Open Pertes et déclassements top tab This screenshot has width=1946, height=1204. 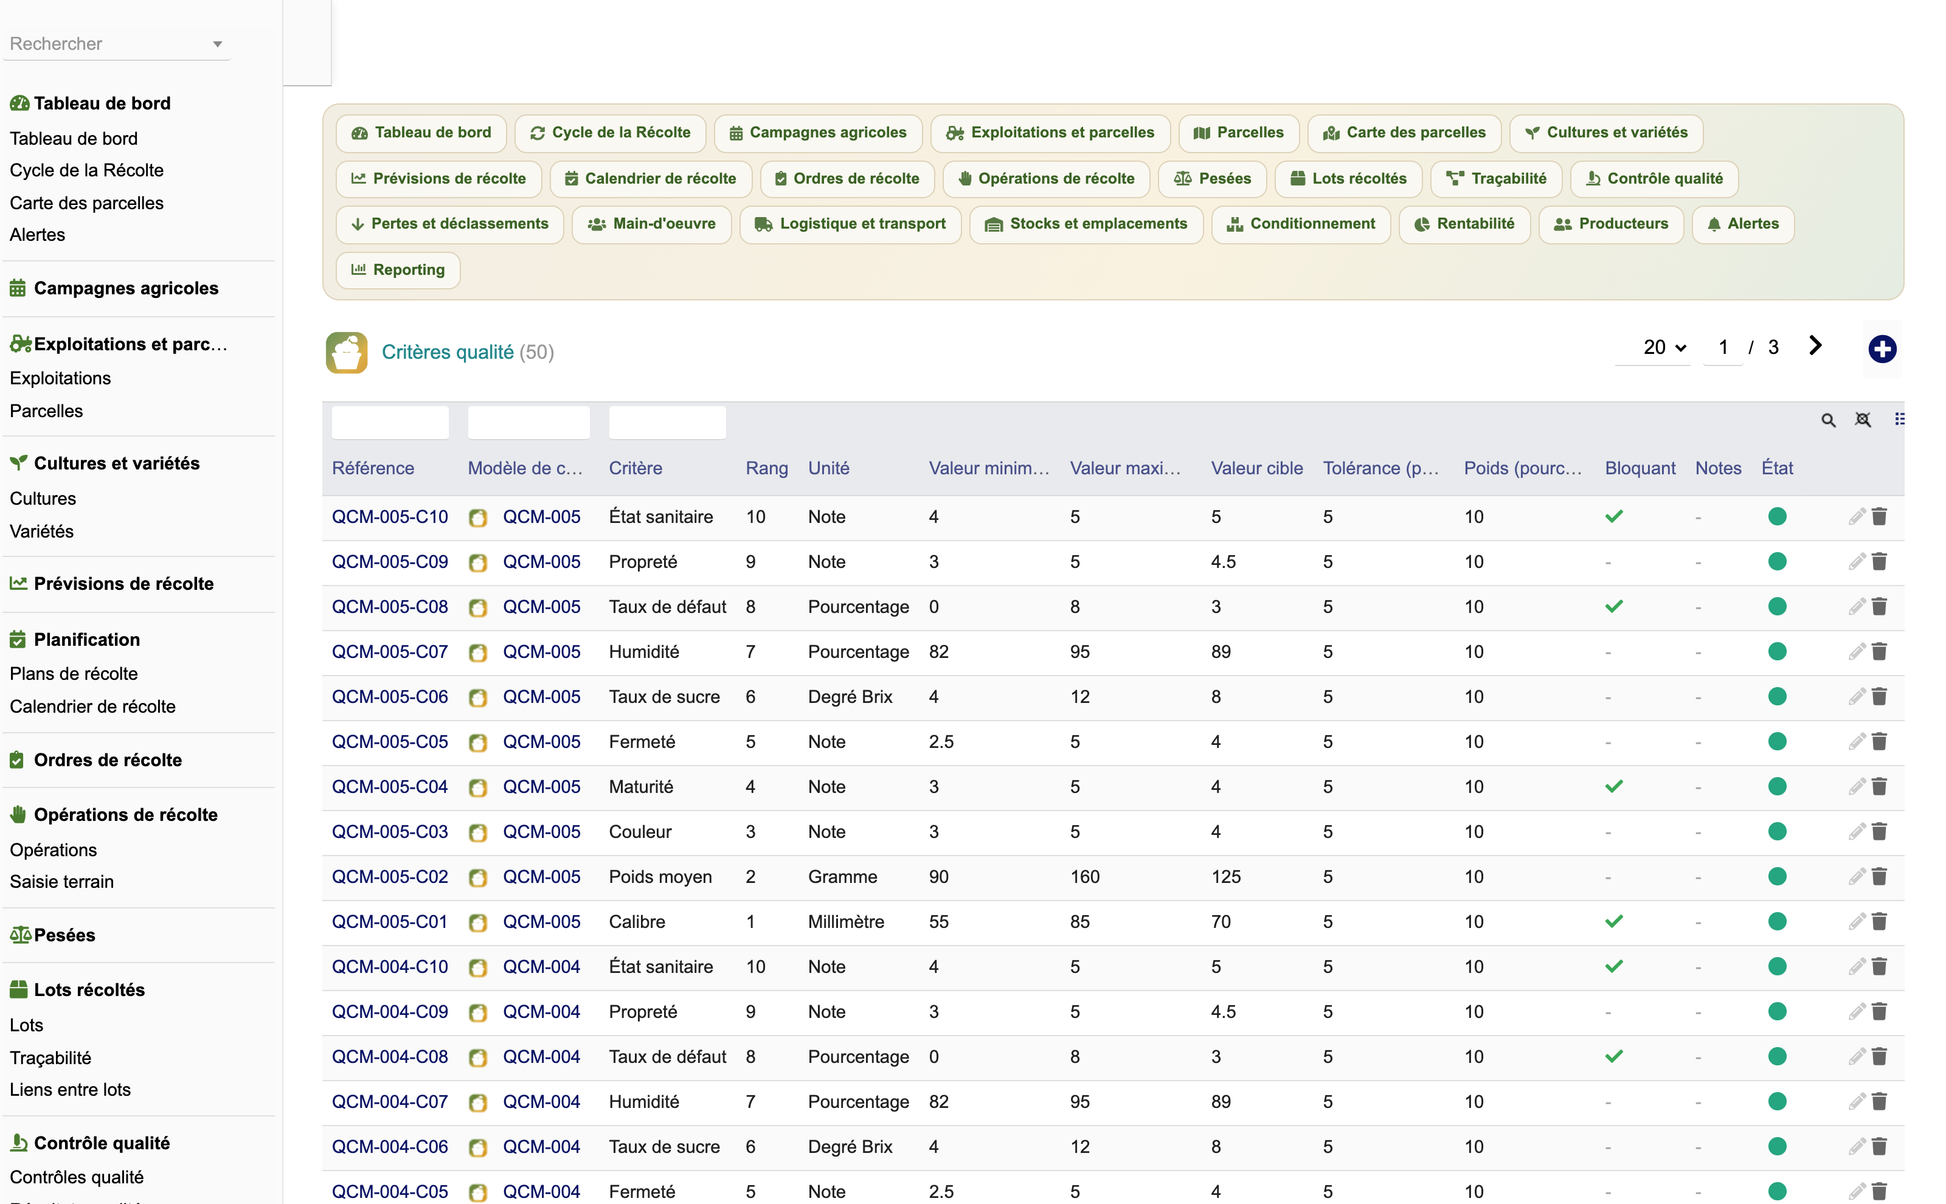click(449, 224)
